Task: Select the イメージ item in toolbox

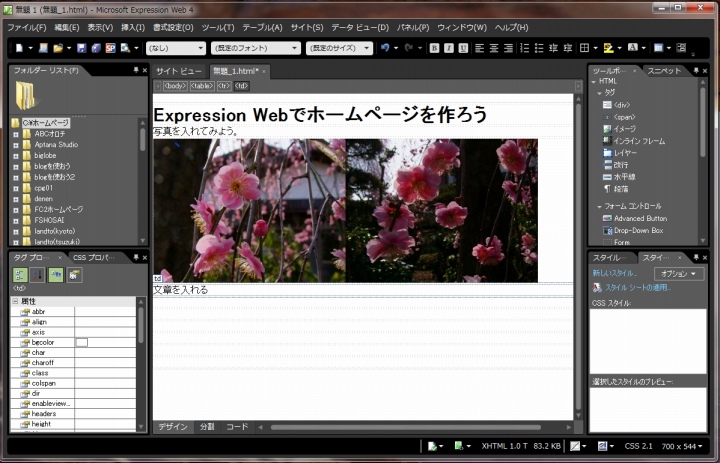Action: point(624,129)
